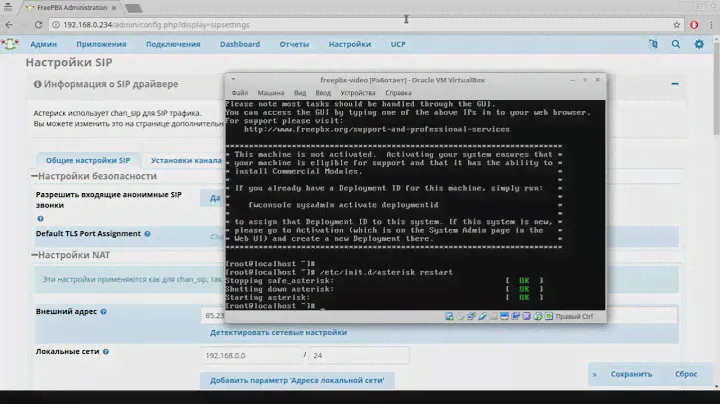Open the Приложения menu

[x=100, y=44]
